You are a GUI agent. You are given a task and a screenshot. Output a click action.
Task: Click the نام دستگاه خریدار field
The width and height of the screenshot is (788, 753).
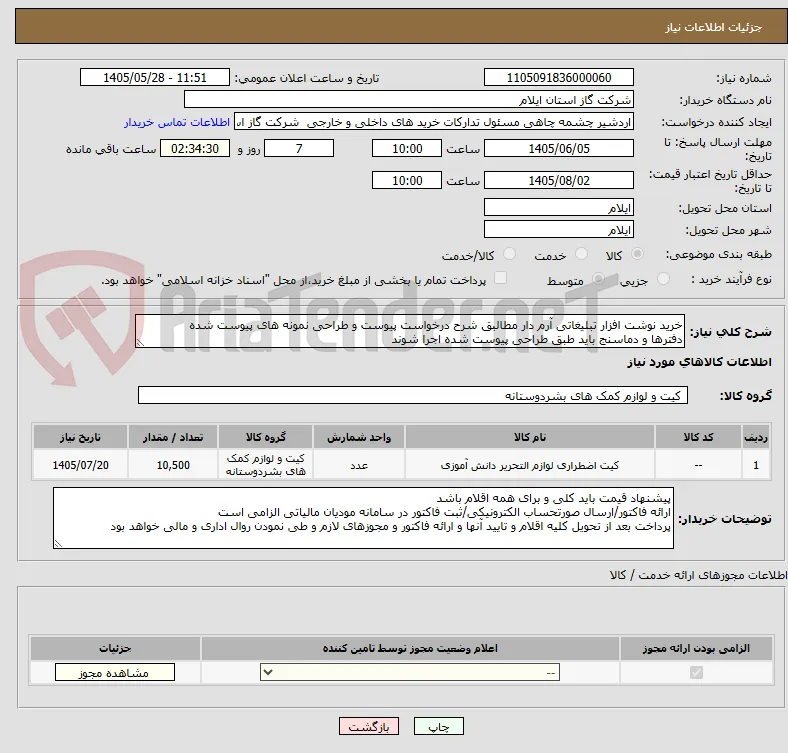(409, 100)
